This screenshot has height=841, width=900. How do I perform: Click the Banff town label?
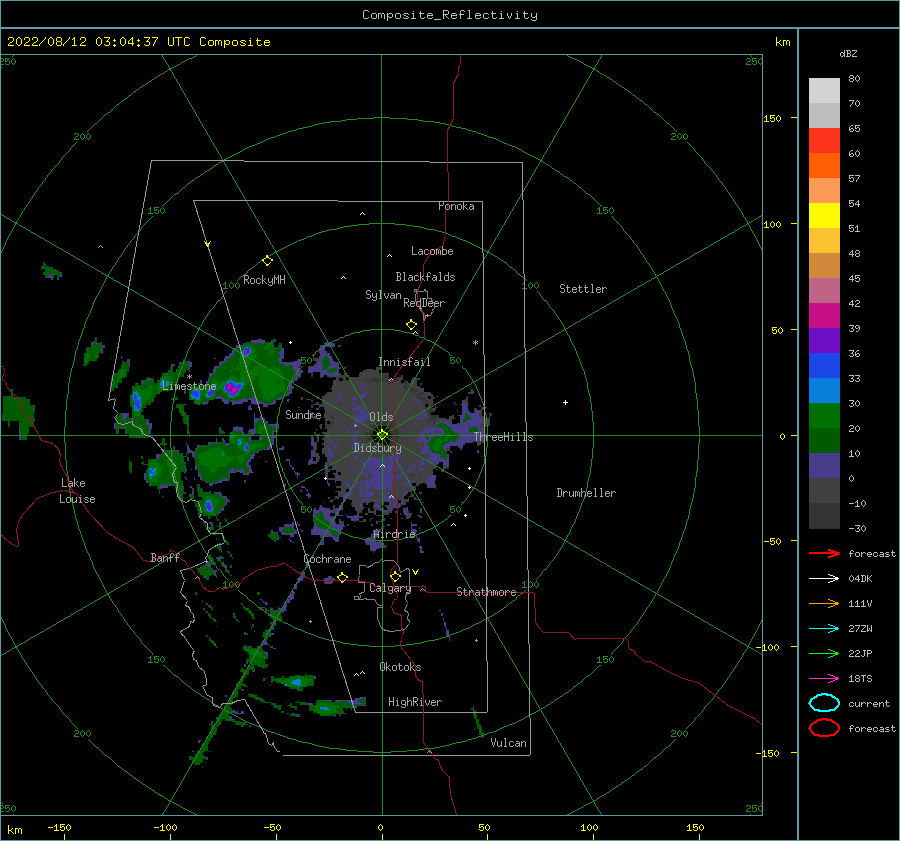tap(165, 557)
